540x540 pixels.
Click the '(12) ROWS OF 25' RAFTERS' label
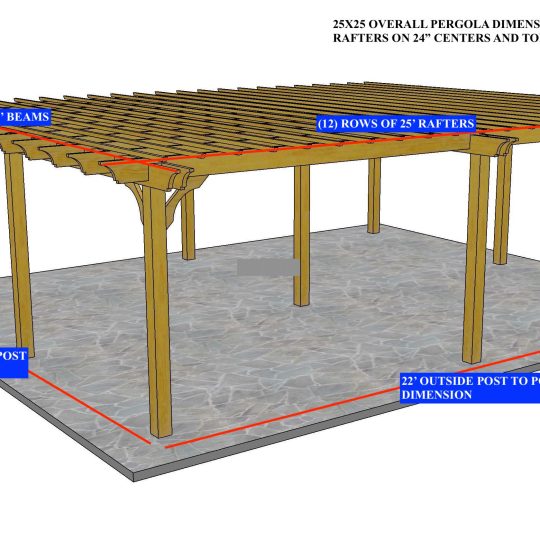[396, 124]
